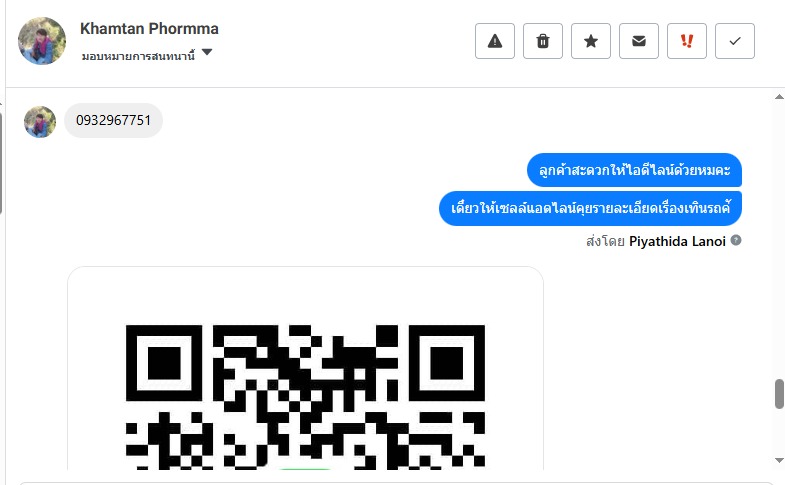785x485 pixels.
Task: Click the chat scrollbar up arrow
Action: pos(779,97)
